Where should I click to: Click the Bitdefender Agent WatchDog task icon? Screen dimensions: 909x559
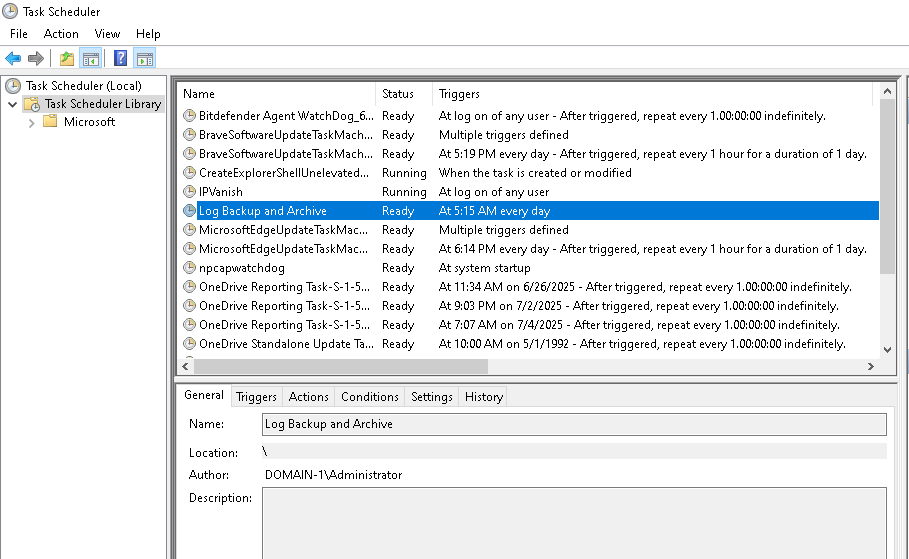[190, 116]
